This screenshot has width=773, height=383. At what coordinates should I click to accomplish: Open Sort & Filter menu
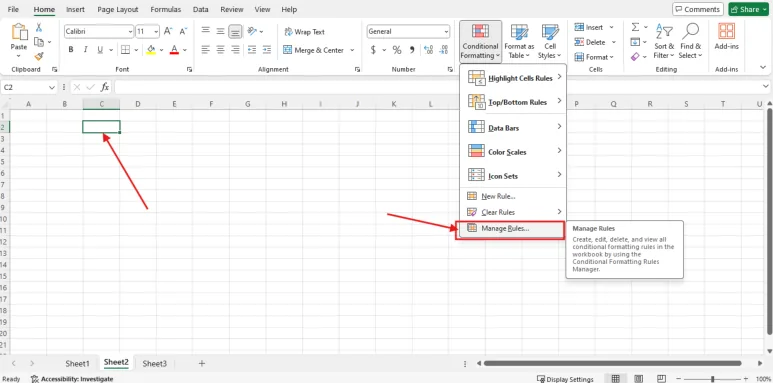(664, 41)
